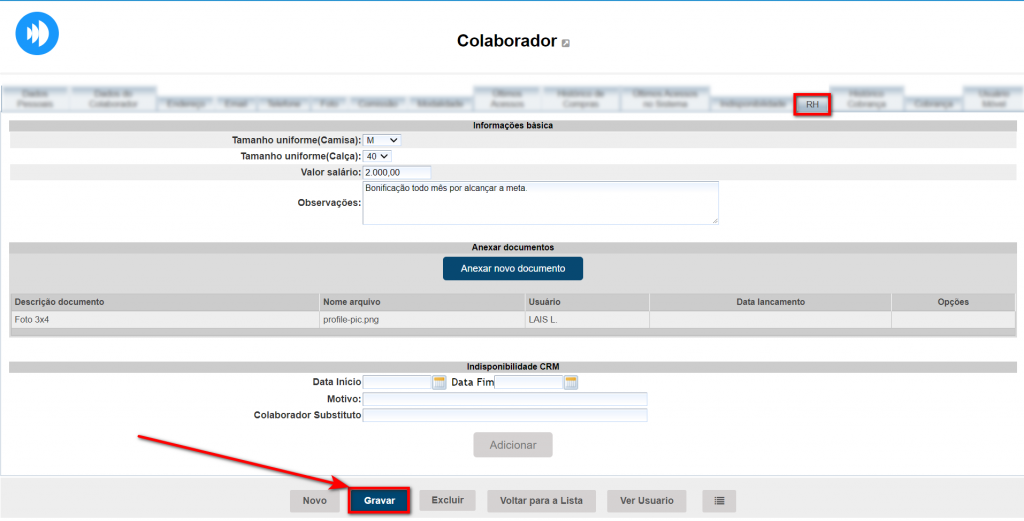This screenshot has height=521, width=1024.
Task: Click Anexar novo documento button
Action: (512, 269)
